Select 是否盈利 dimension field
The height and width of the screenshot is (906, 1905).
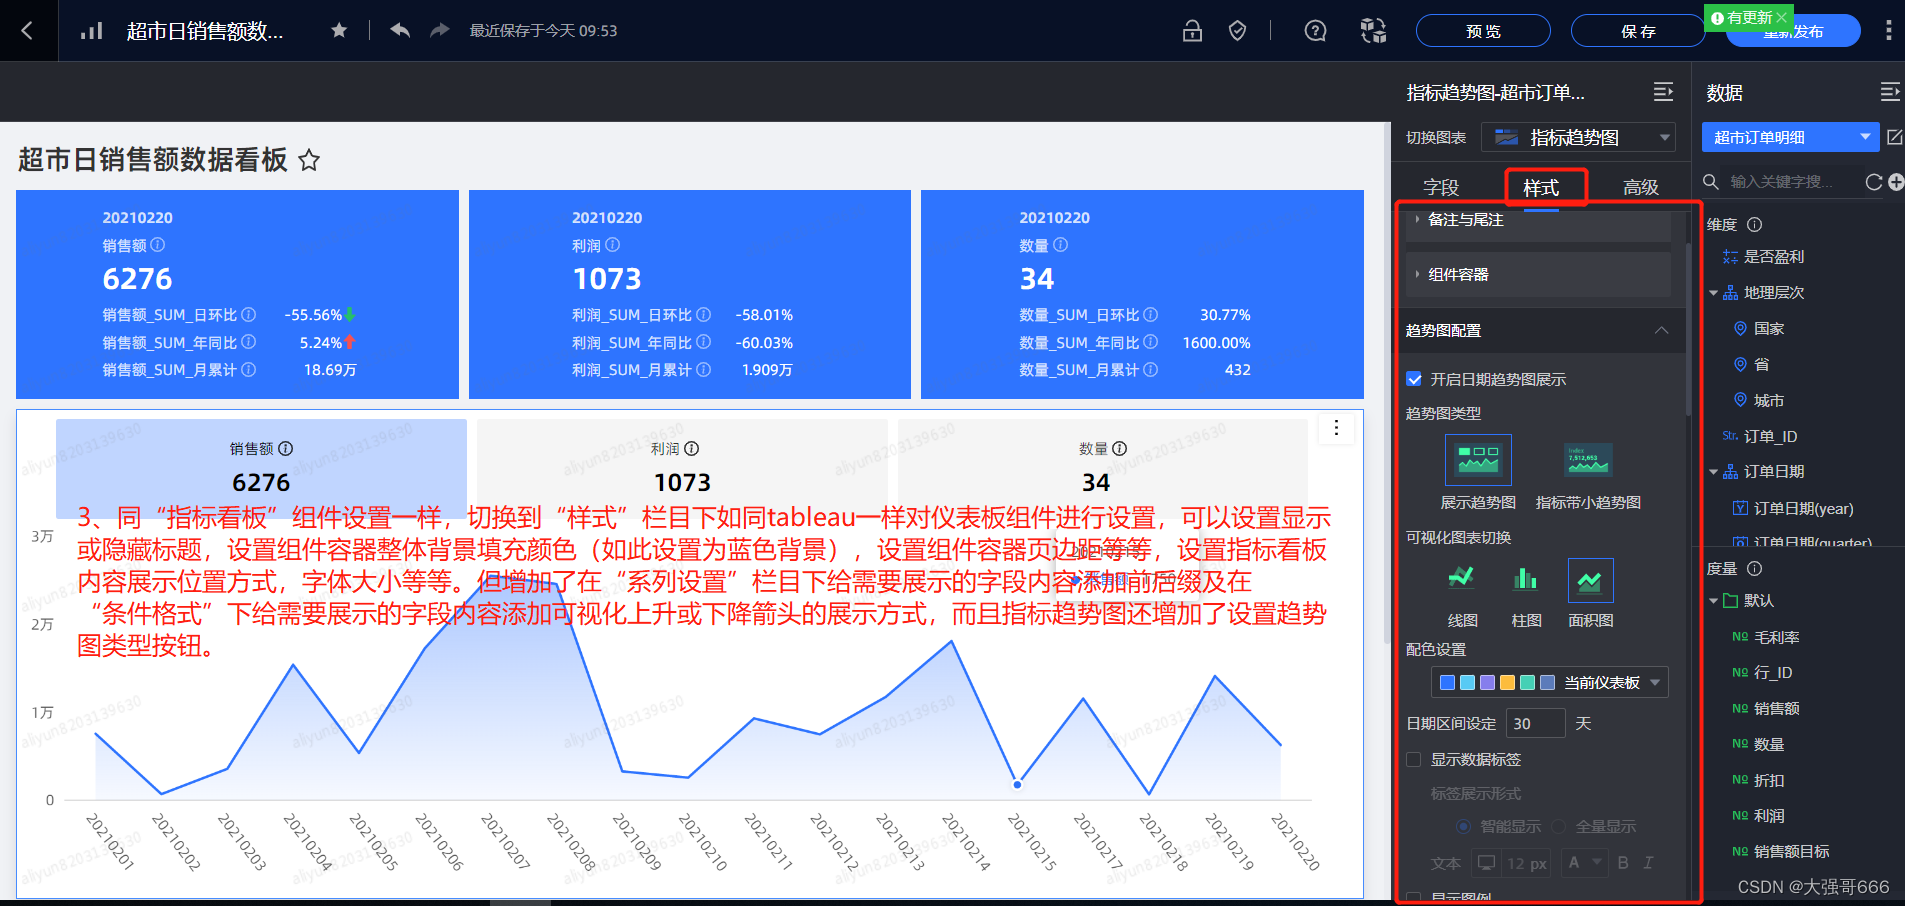tap(1774, 257)
